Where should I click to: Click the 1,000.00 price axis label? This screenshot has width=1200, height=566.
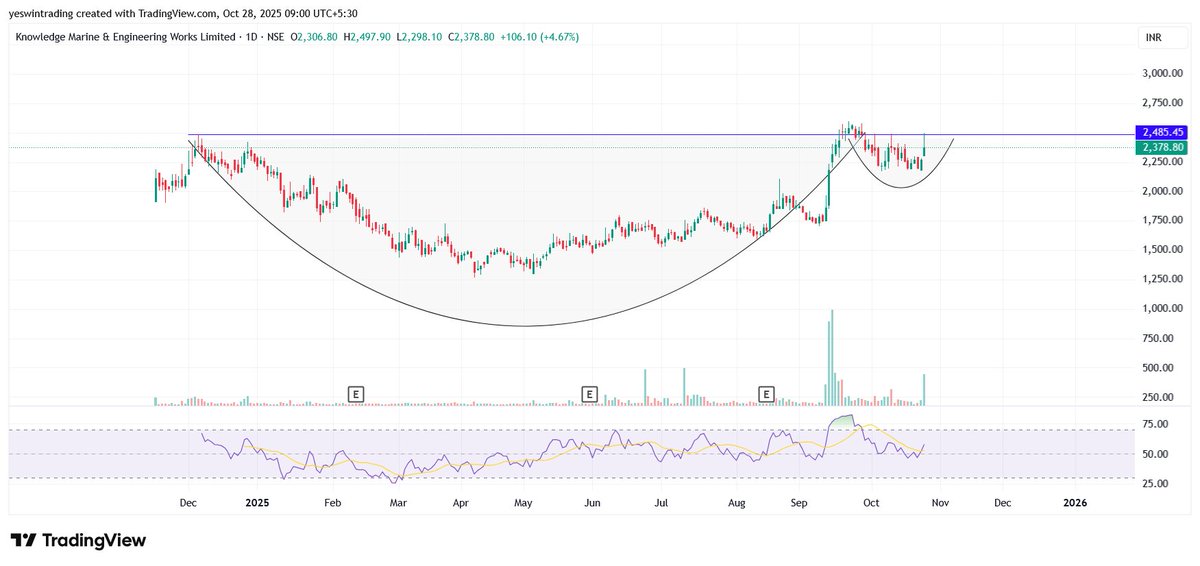coord(1165,309)
